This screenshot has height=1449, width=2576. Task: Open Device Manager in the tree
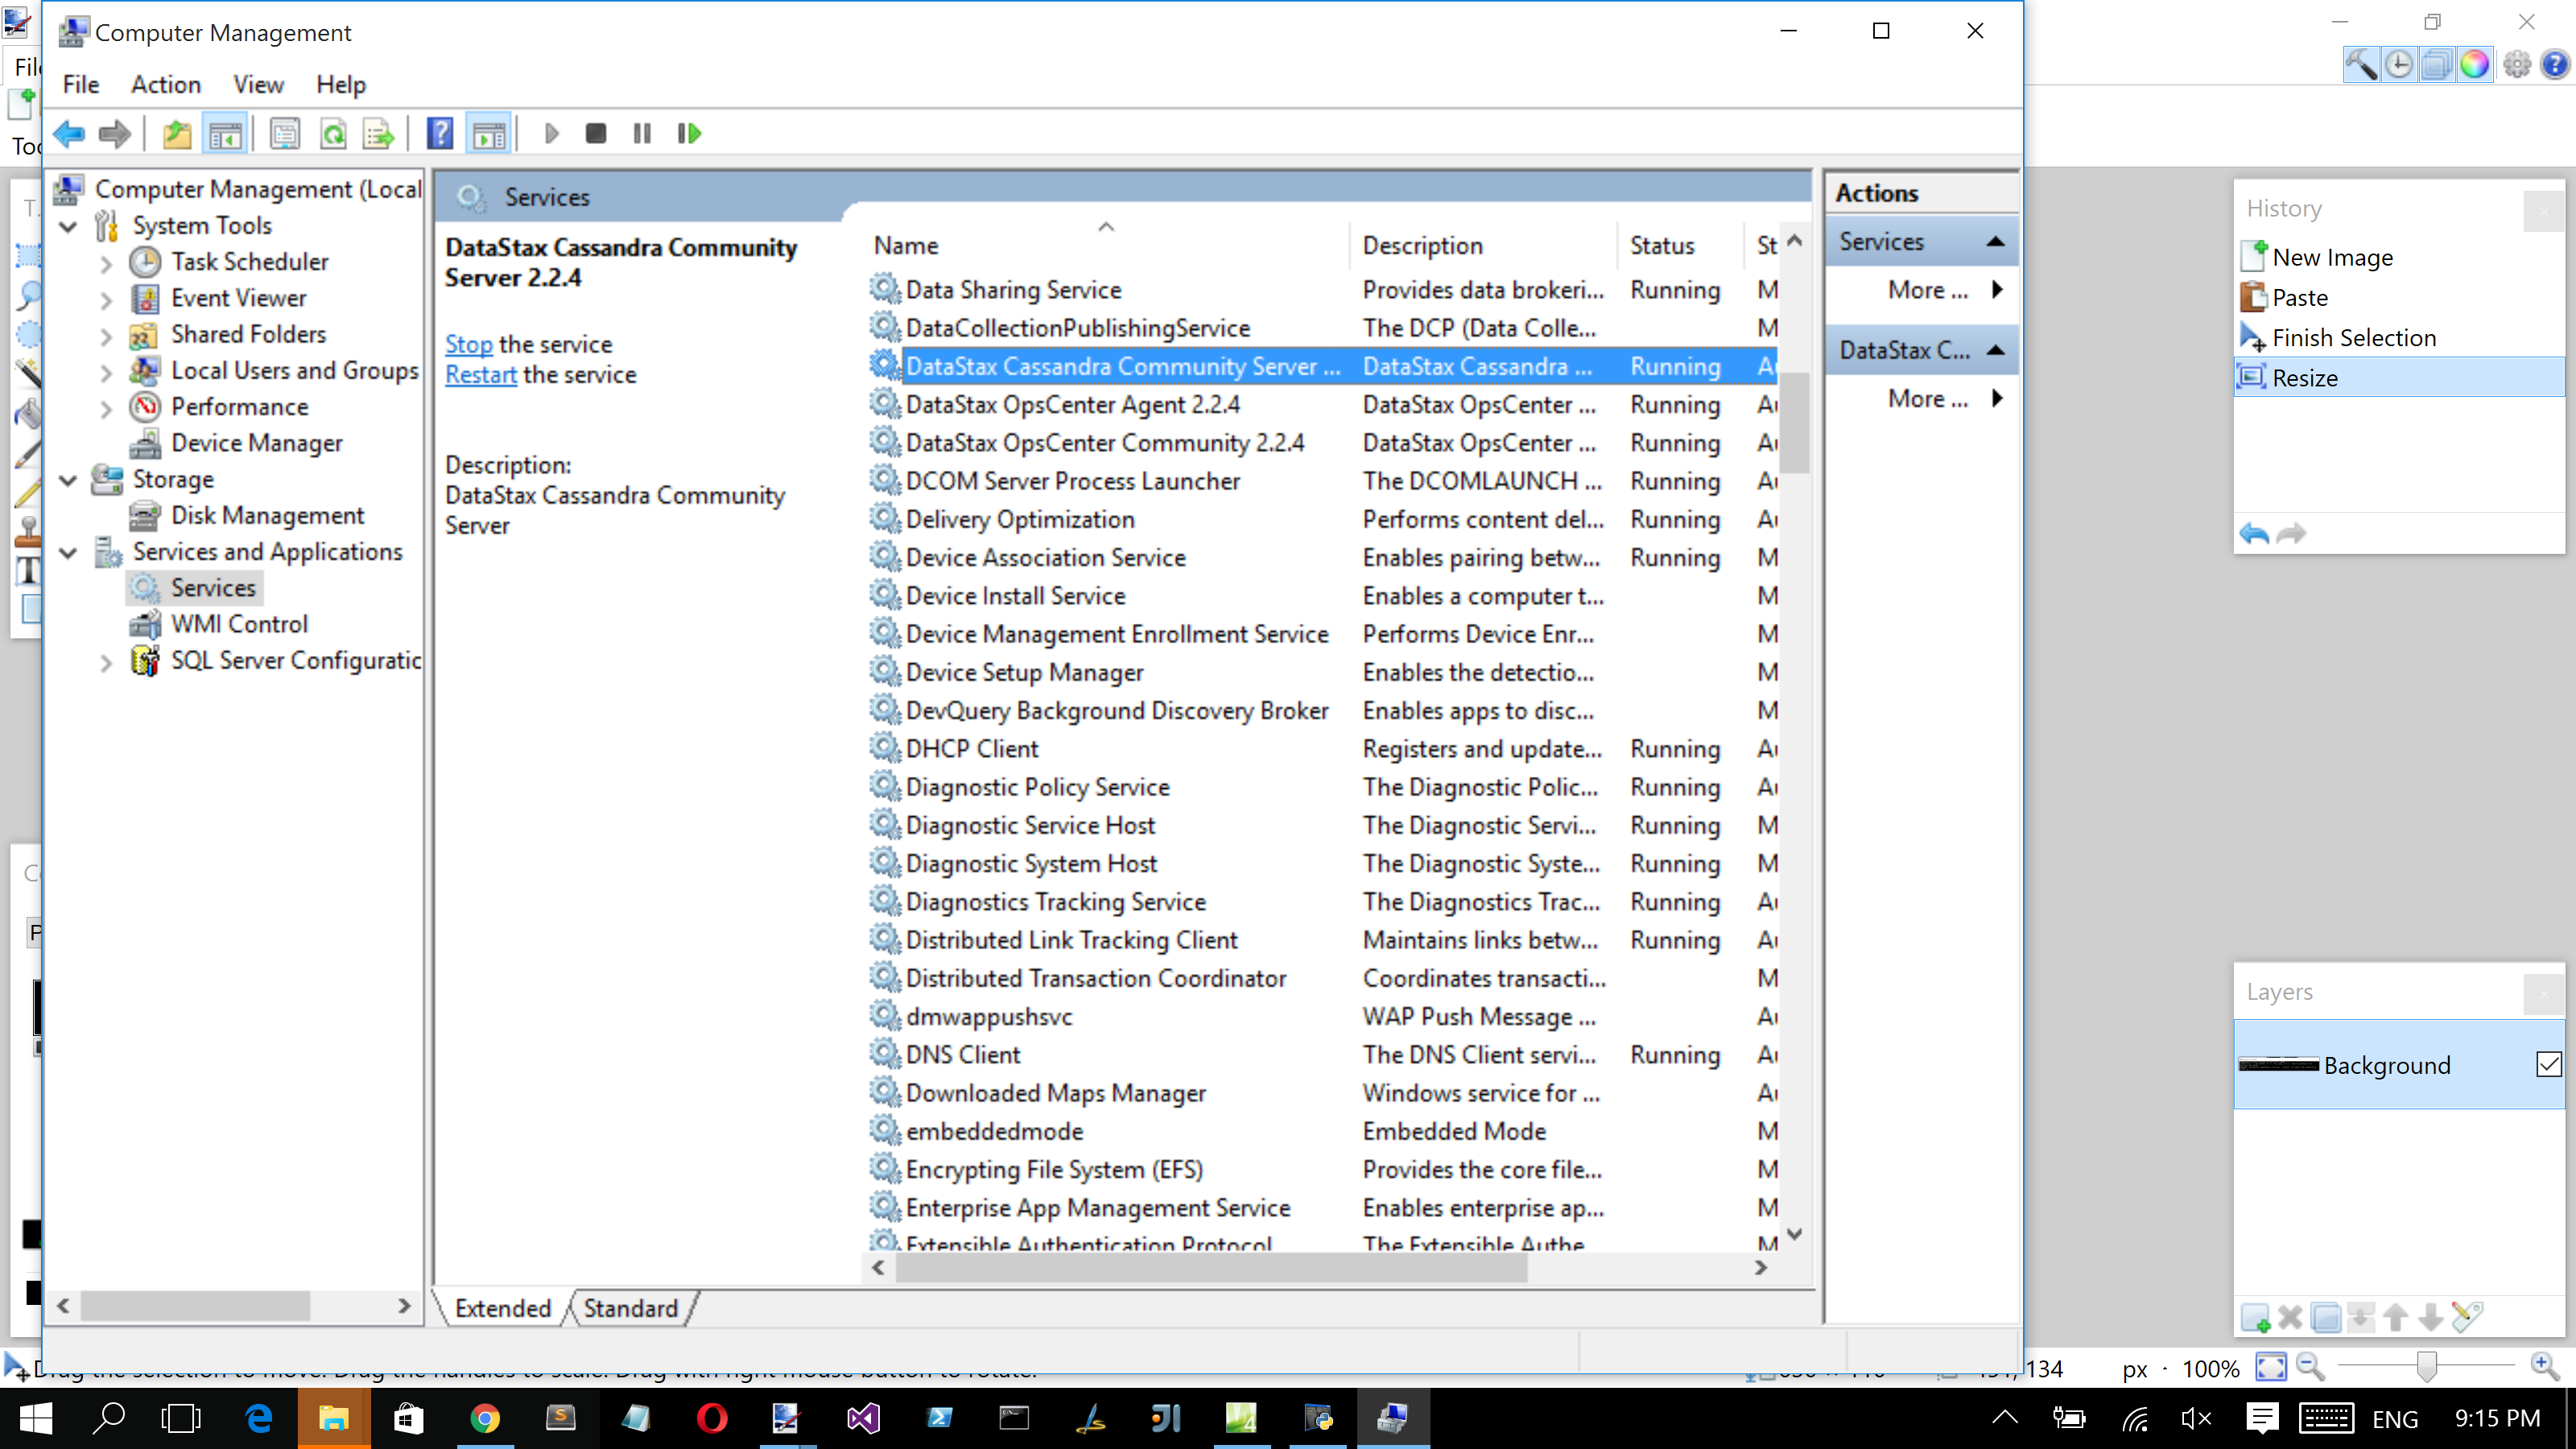pyautogui.click(x=256, y=443)
